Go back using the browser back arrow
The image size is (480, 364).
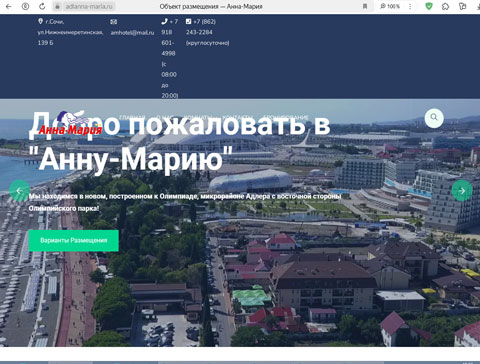click(x=9, y=6)
